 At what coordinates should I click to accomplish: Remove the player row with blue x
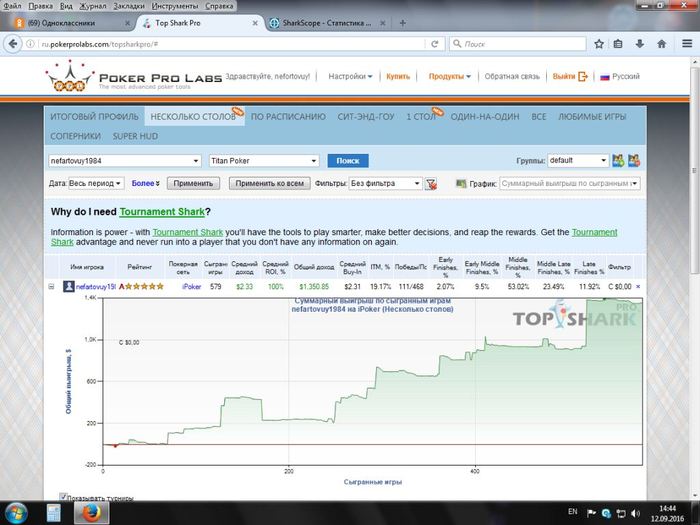pos(638,287)
